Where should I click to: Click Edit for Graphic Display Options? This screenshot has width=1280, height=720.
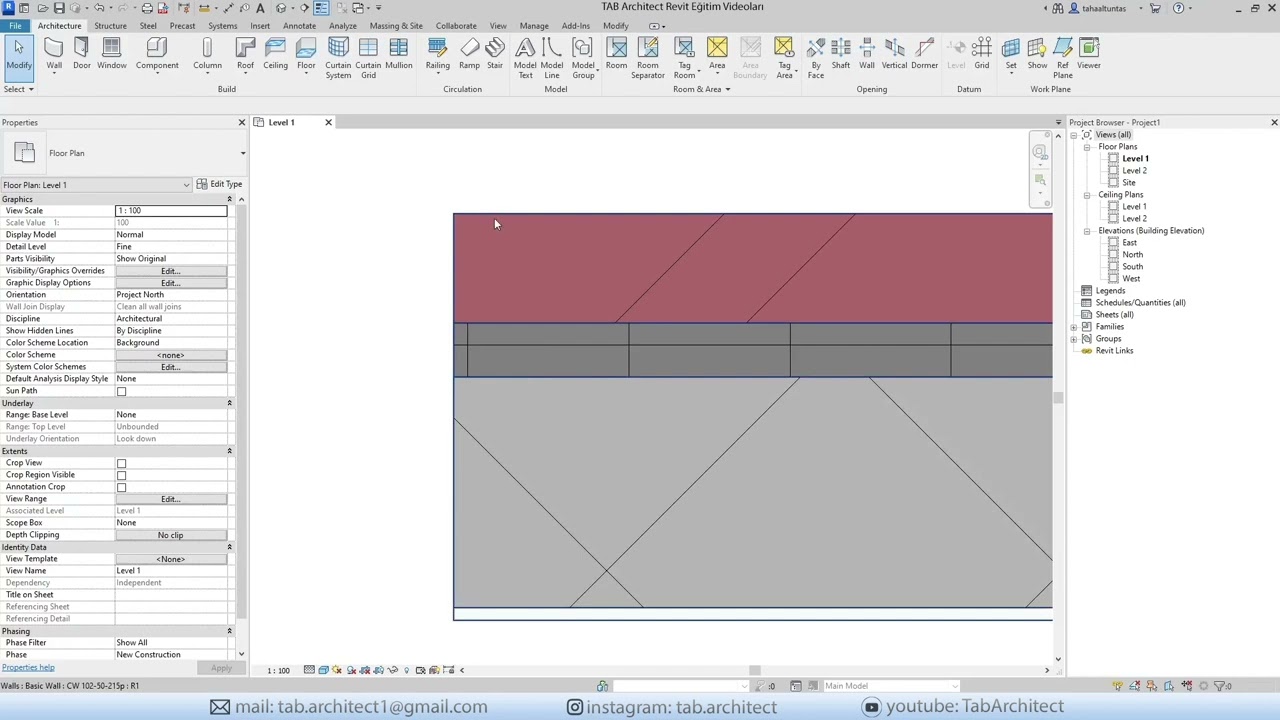(171, 283)
